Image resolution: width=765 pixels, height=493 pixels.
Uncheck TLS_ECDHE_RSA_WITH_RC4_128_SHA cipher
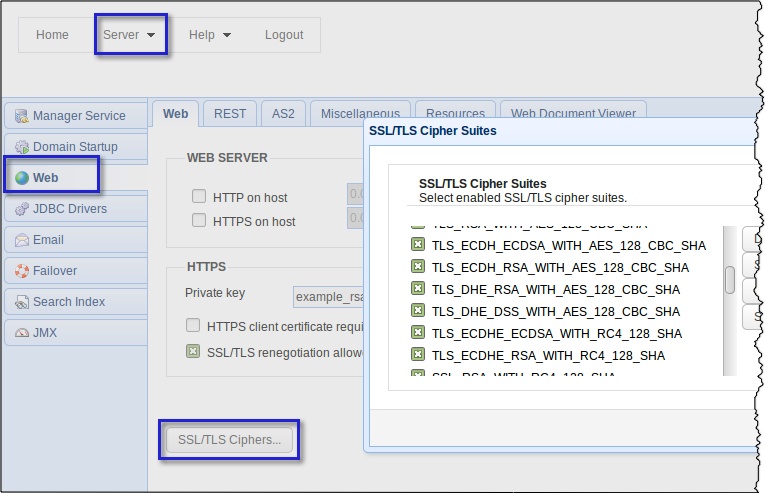point(418,354)
